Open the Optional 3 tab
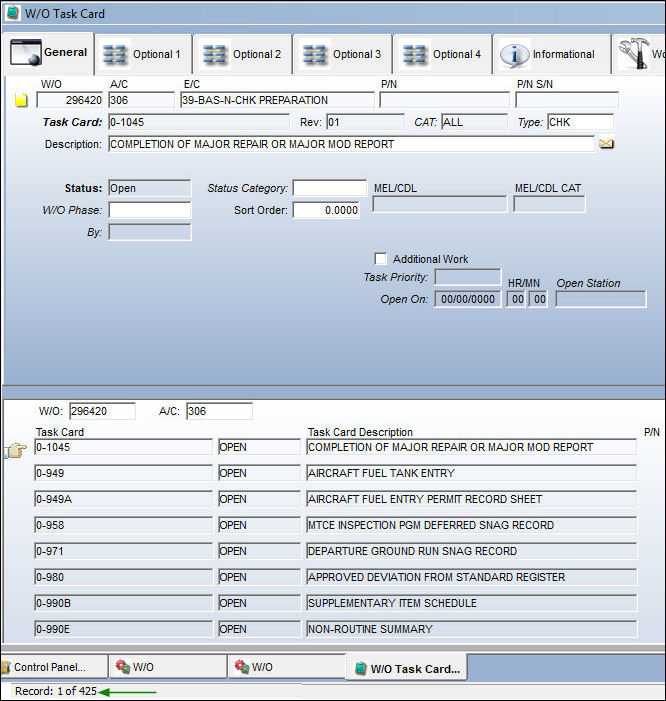 click(343, 55)
